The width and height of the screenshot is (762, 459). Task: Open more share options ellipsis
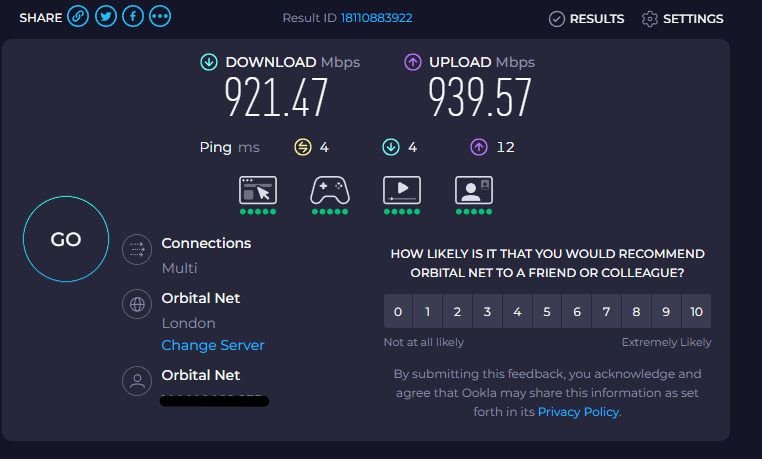tap(160, 17)
